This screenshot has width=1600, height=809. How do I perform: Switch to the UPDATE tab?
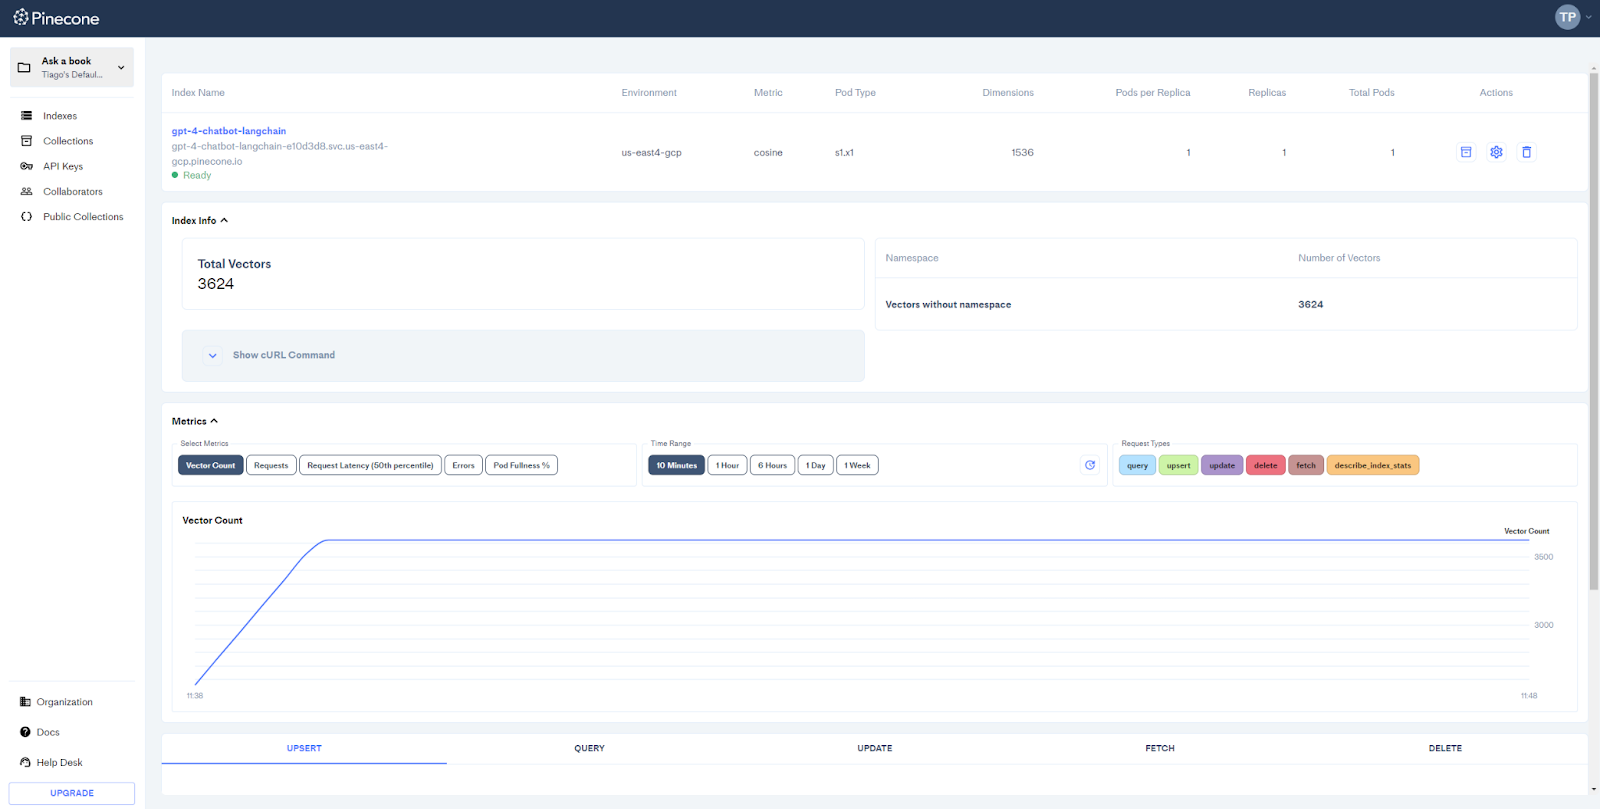pyautogui.click(x=875, y=748)
